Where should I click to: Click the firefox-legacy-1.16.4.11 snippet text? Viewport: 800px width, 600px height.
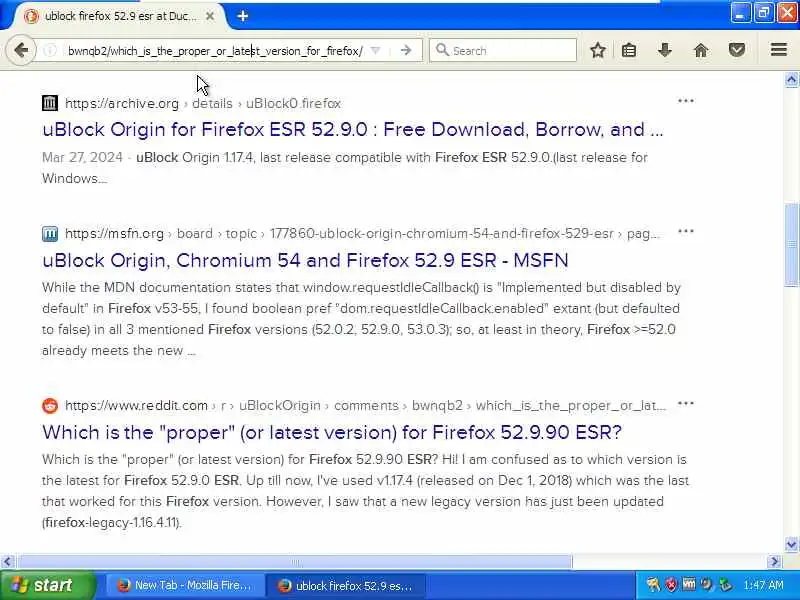pyautogui.click(x=112, y=522)
